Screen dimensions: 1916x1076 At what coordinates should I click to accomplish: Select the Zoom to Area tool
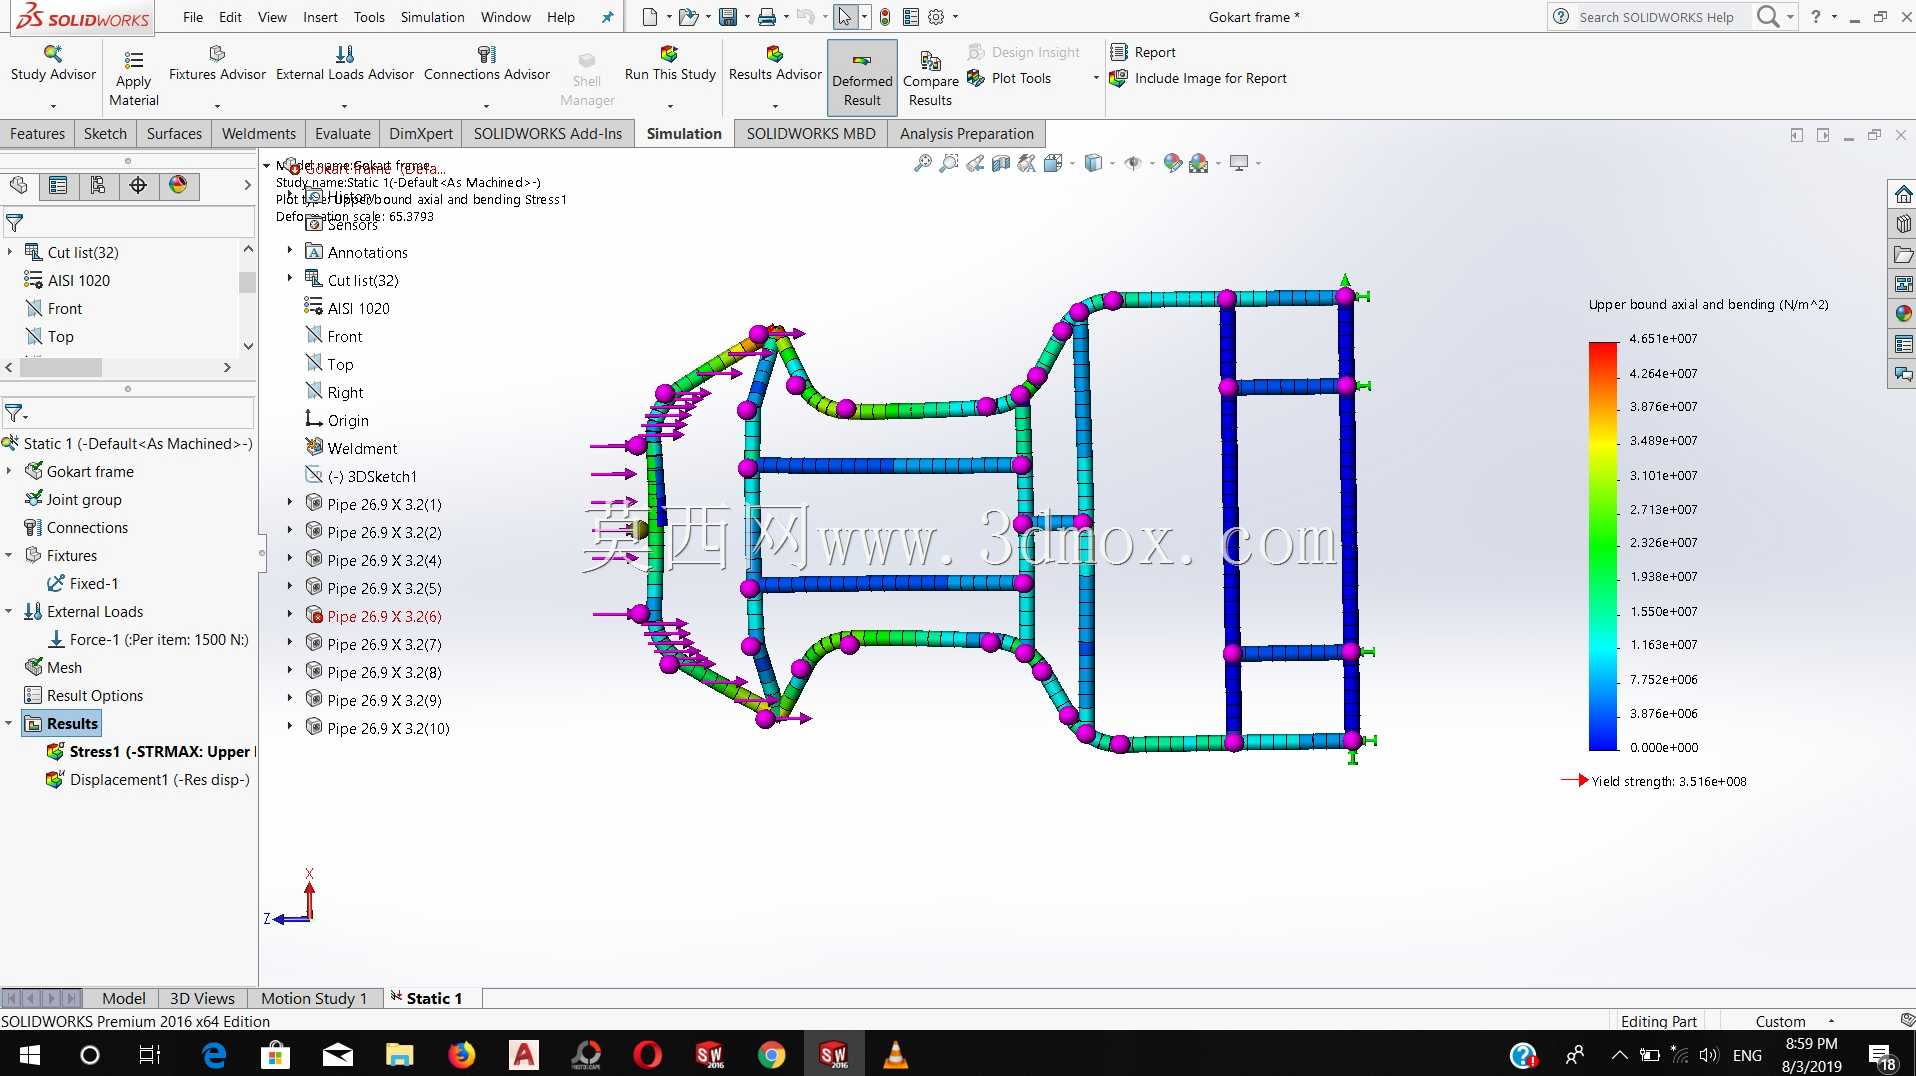pos(949,163)
